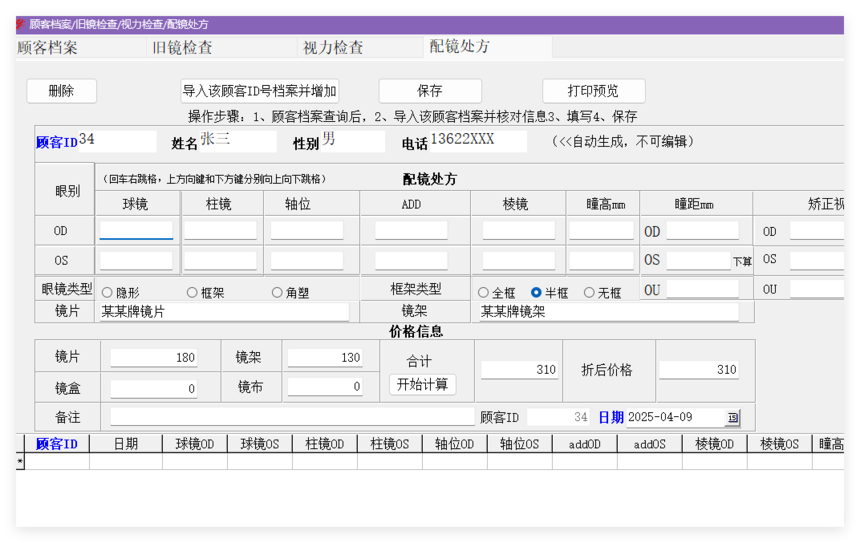Click the OD ADD field
Viewport: 860px width, 543px height.
pyautogui.click(x=411, y=230)
